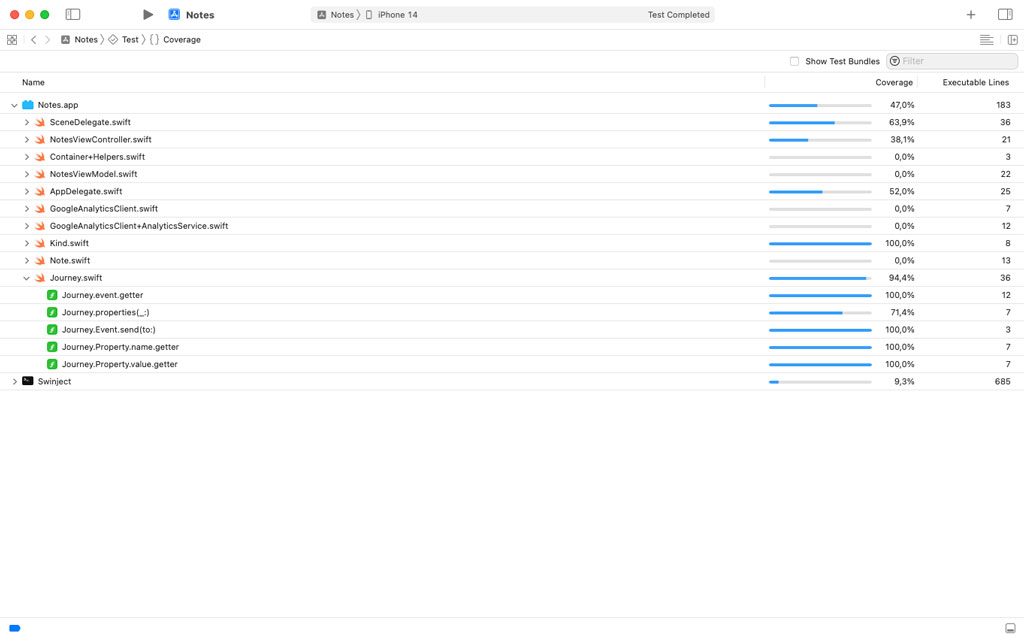The image size is (1024, 638).
Task: Open the scheme selector showing iPhone 14
Action: [390, 14]
